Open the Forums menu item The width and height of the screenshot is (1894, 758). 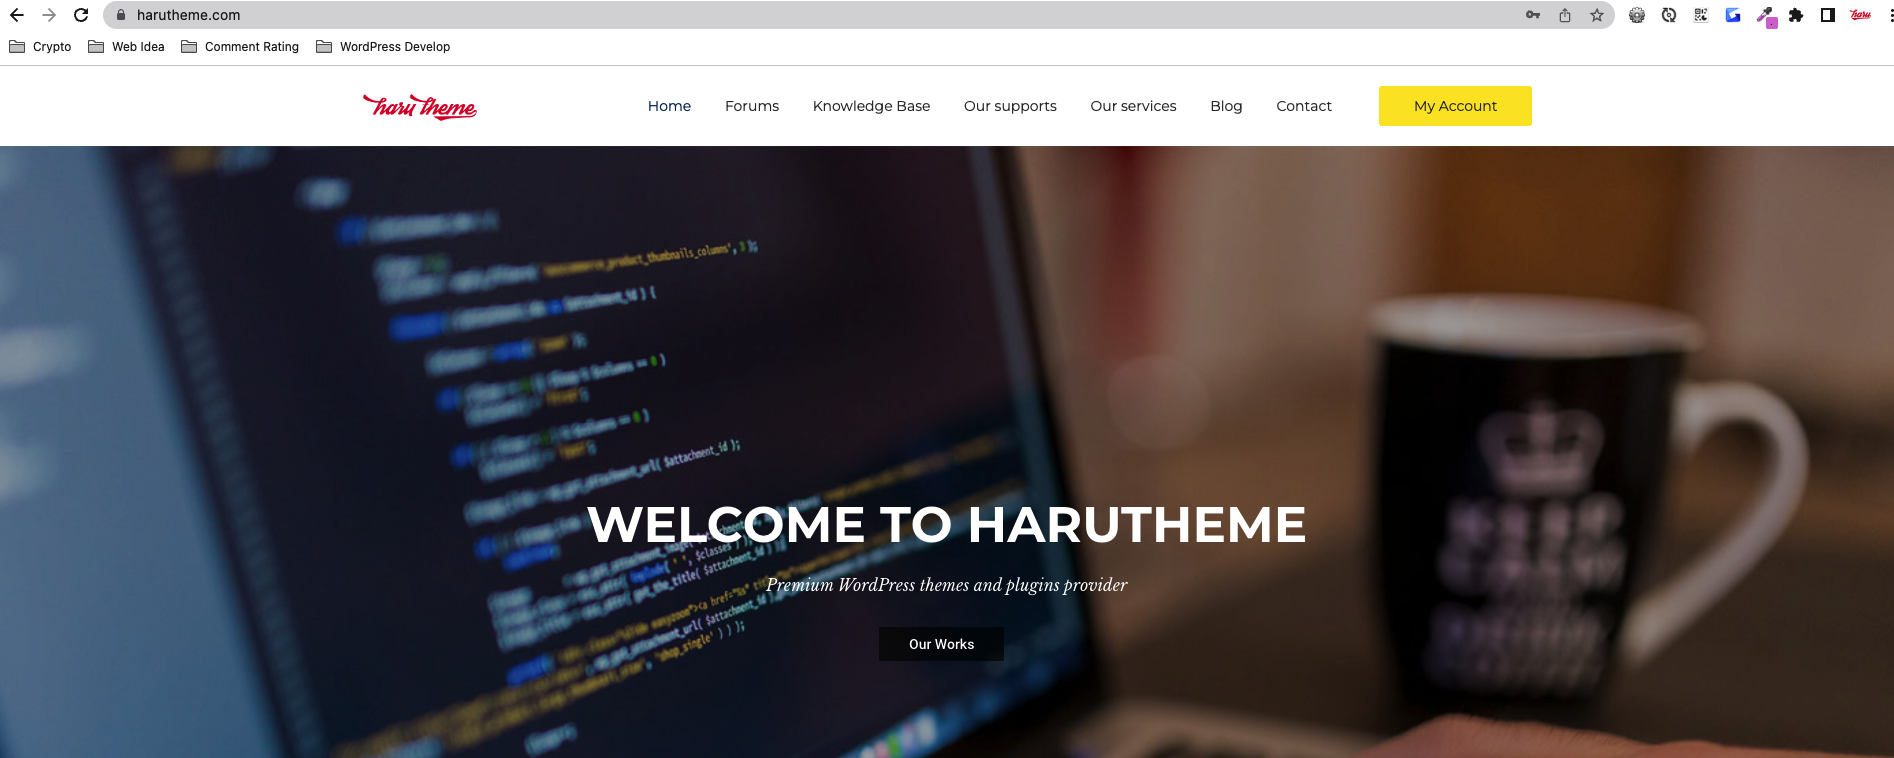click(x=752, y=106)
